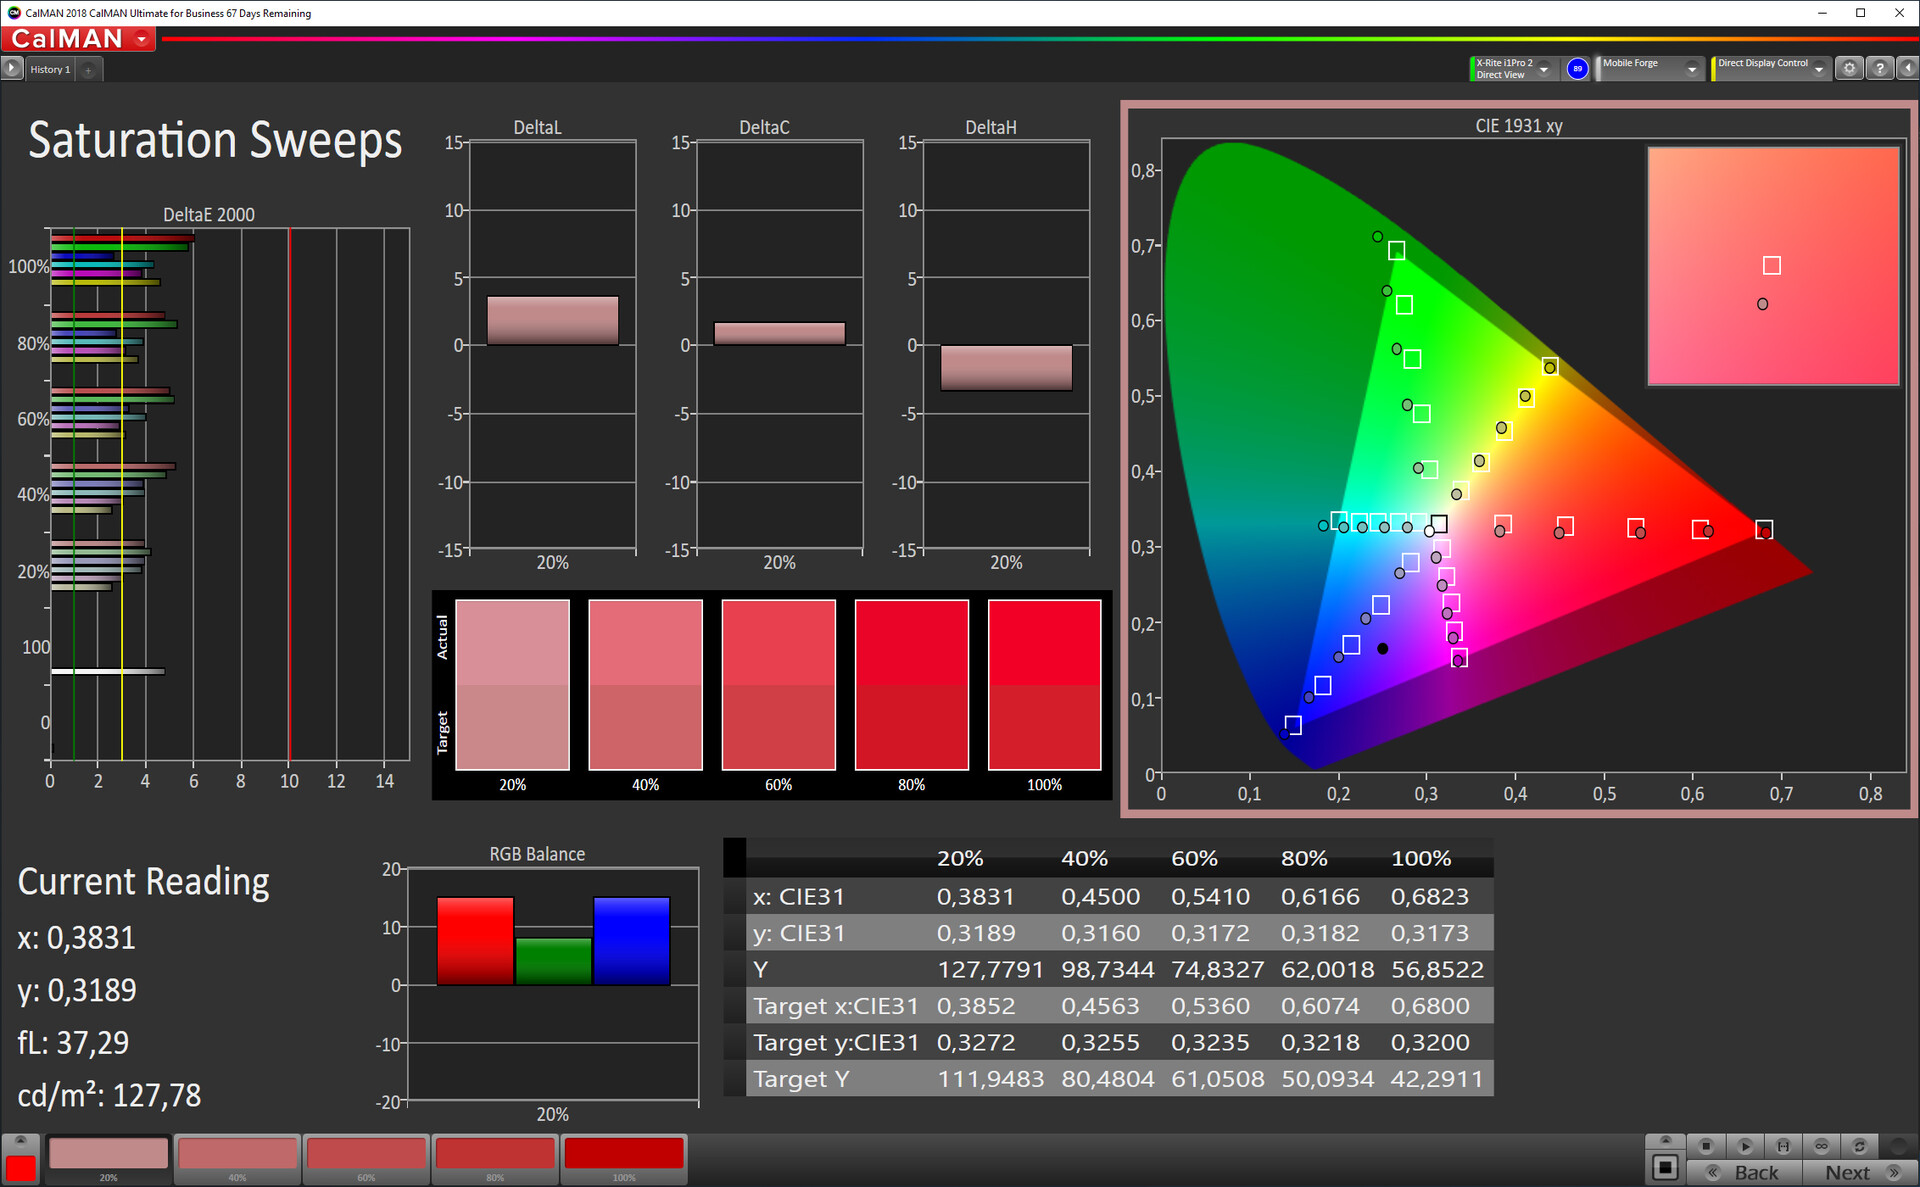Click the blue 89 meter indicator
Screen dimensions: 1920x1187
tap(1577, 69)
